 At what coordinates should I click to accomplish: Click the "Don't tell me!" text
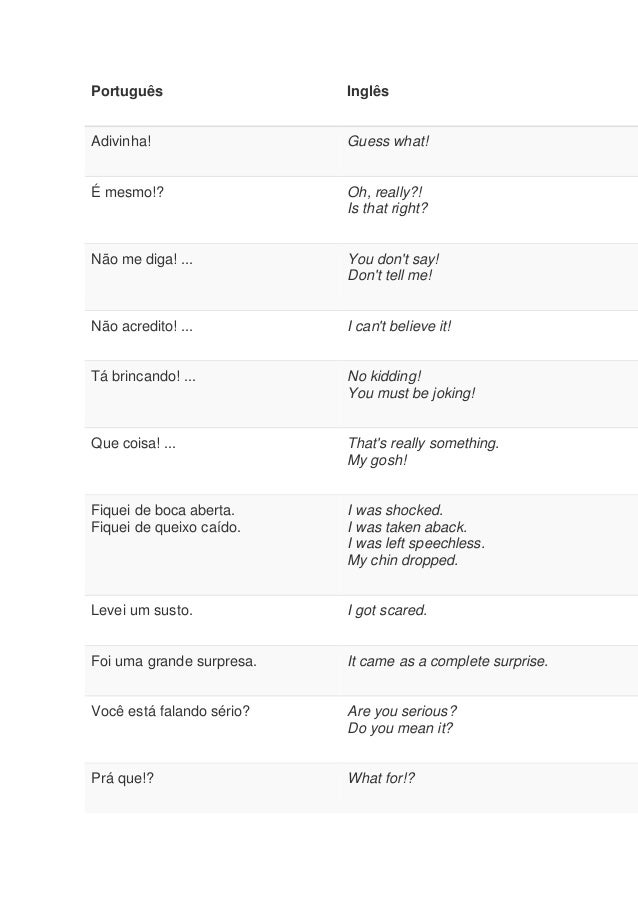pyautogui.click(x=390, y=274)
